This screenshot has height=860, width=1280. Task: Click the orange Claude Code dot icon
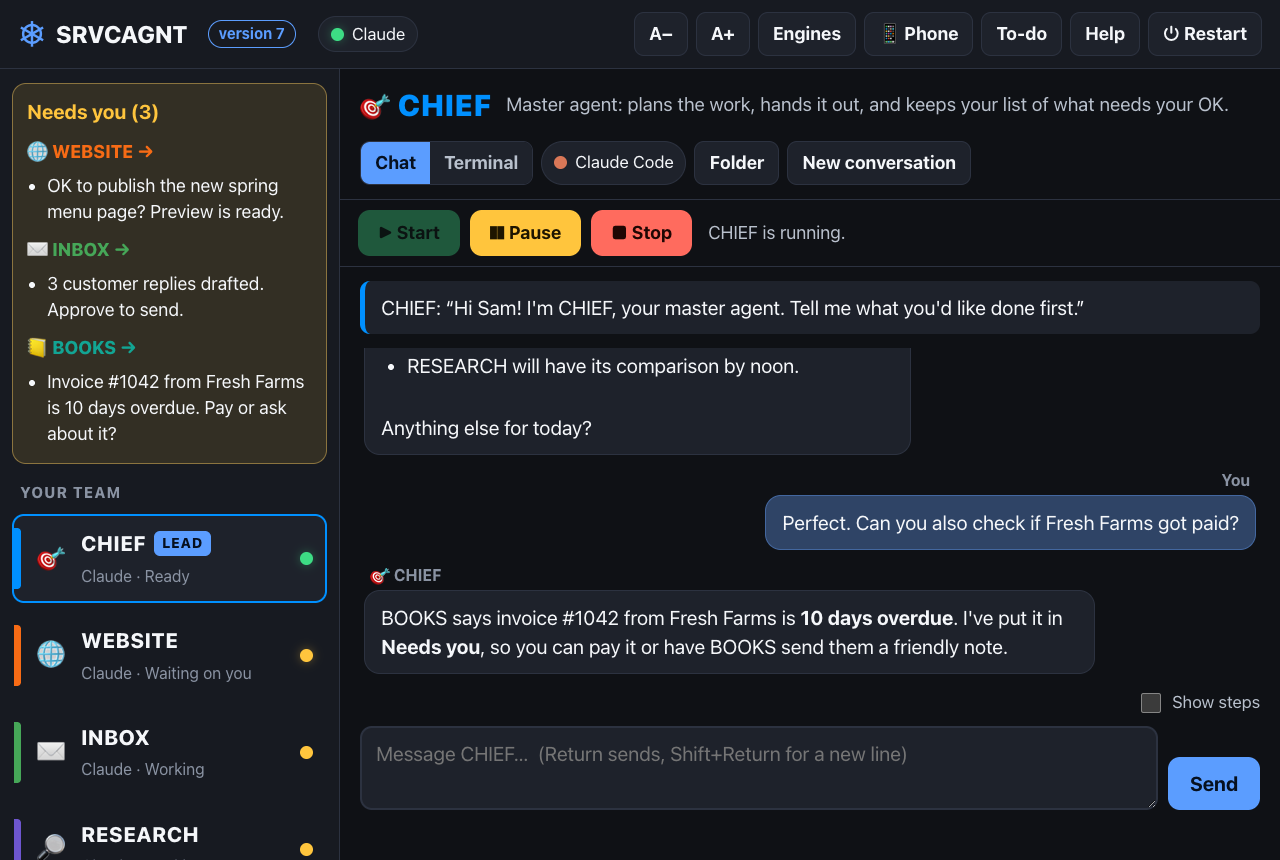point(560,163)
